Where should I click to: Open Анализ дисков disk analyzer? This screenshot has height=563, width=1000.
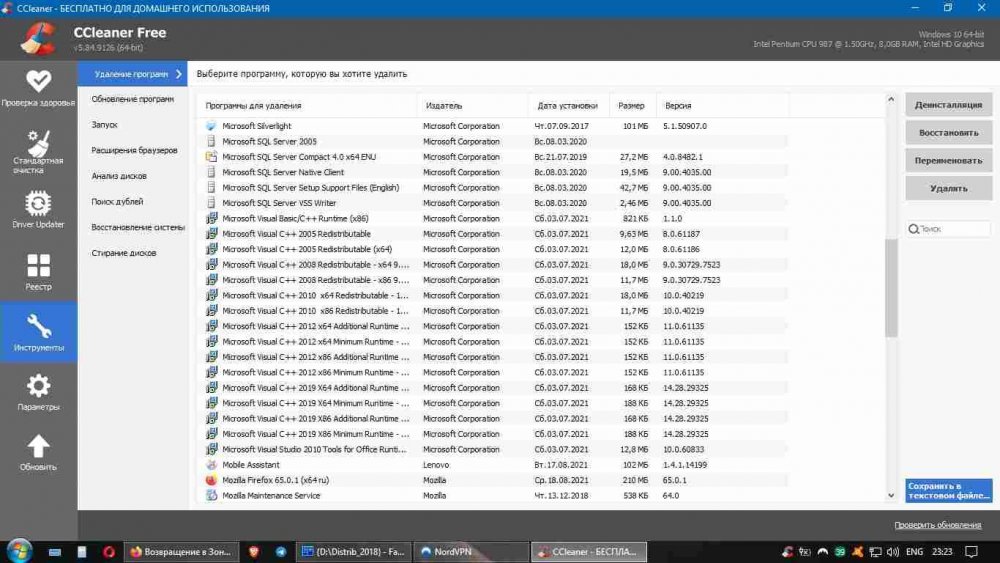click(119, 176)
